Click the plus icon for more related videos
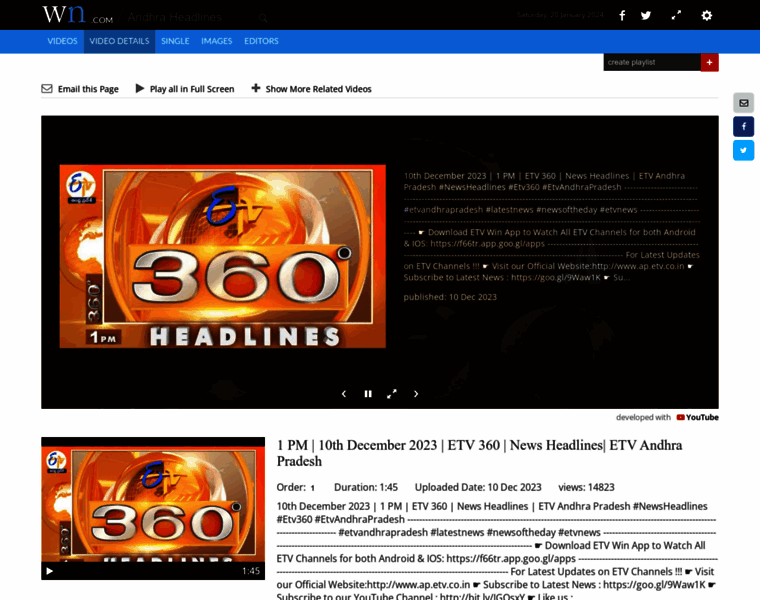This screenshot has width=760, height=600. [255, 88]
